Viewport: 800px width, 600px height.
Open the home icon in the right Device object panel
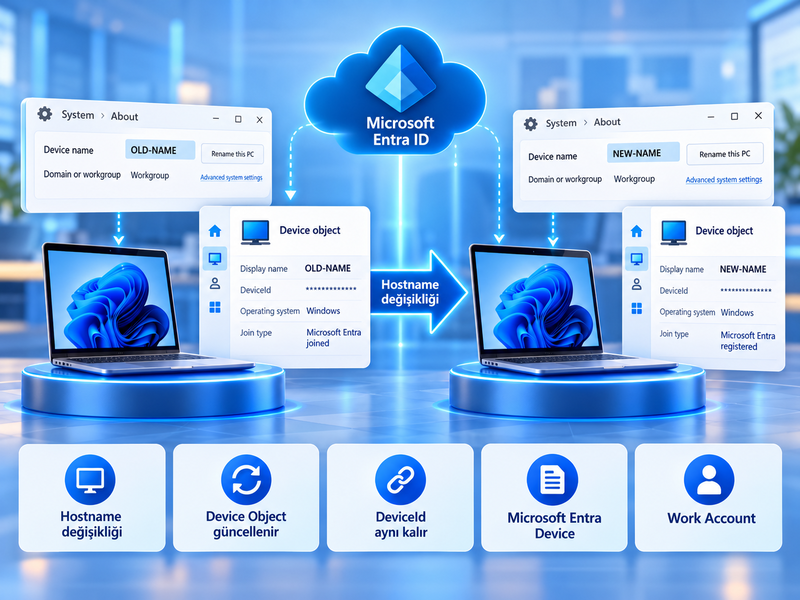[636, 231]
